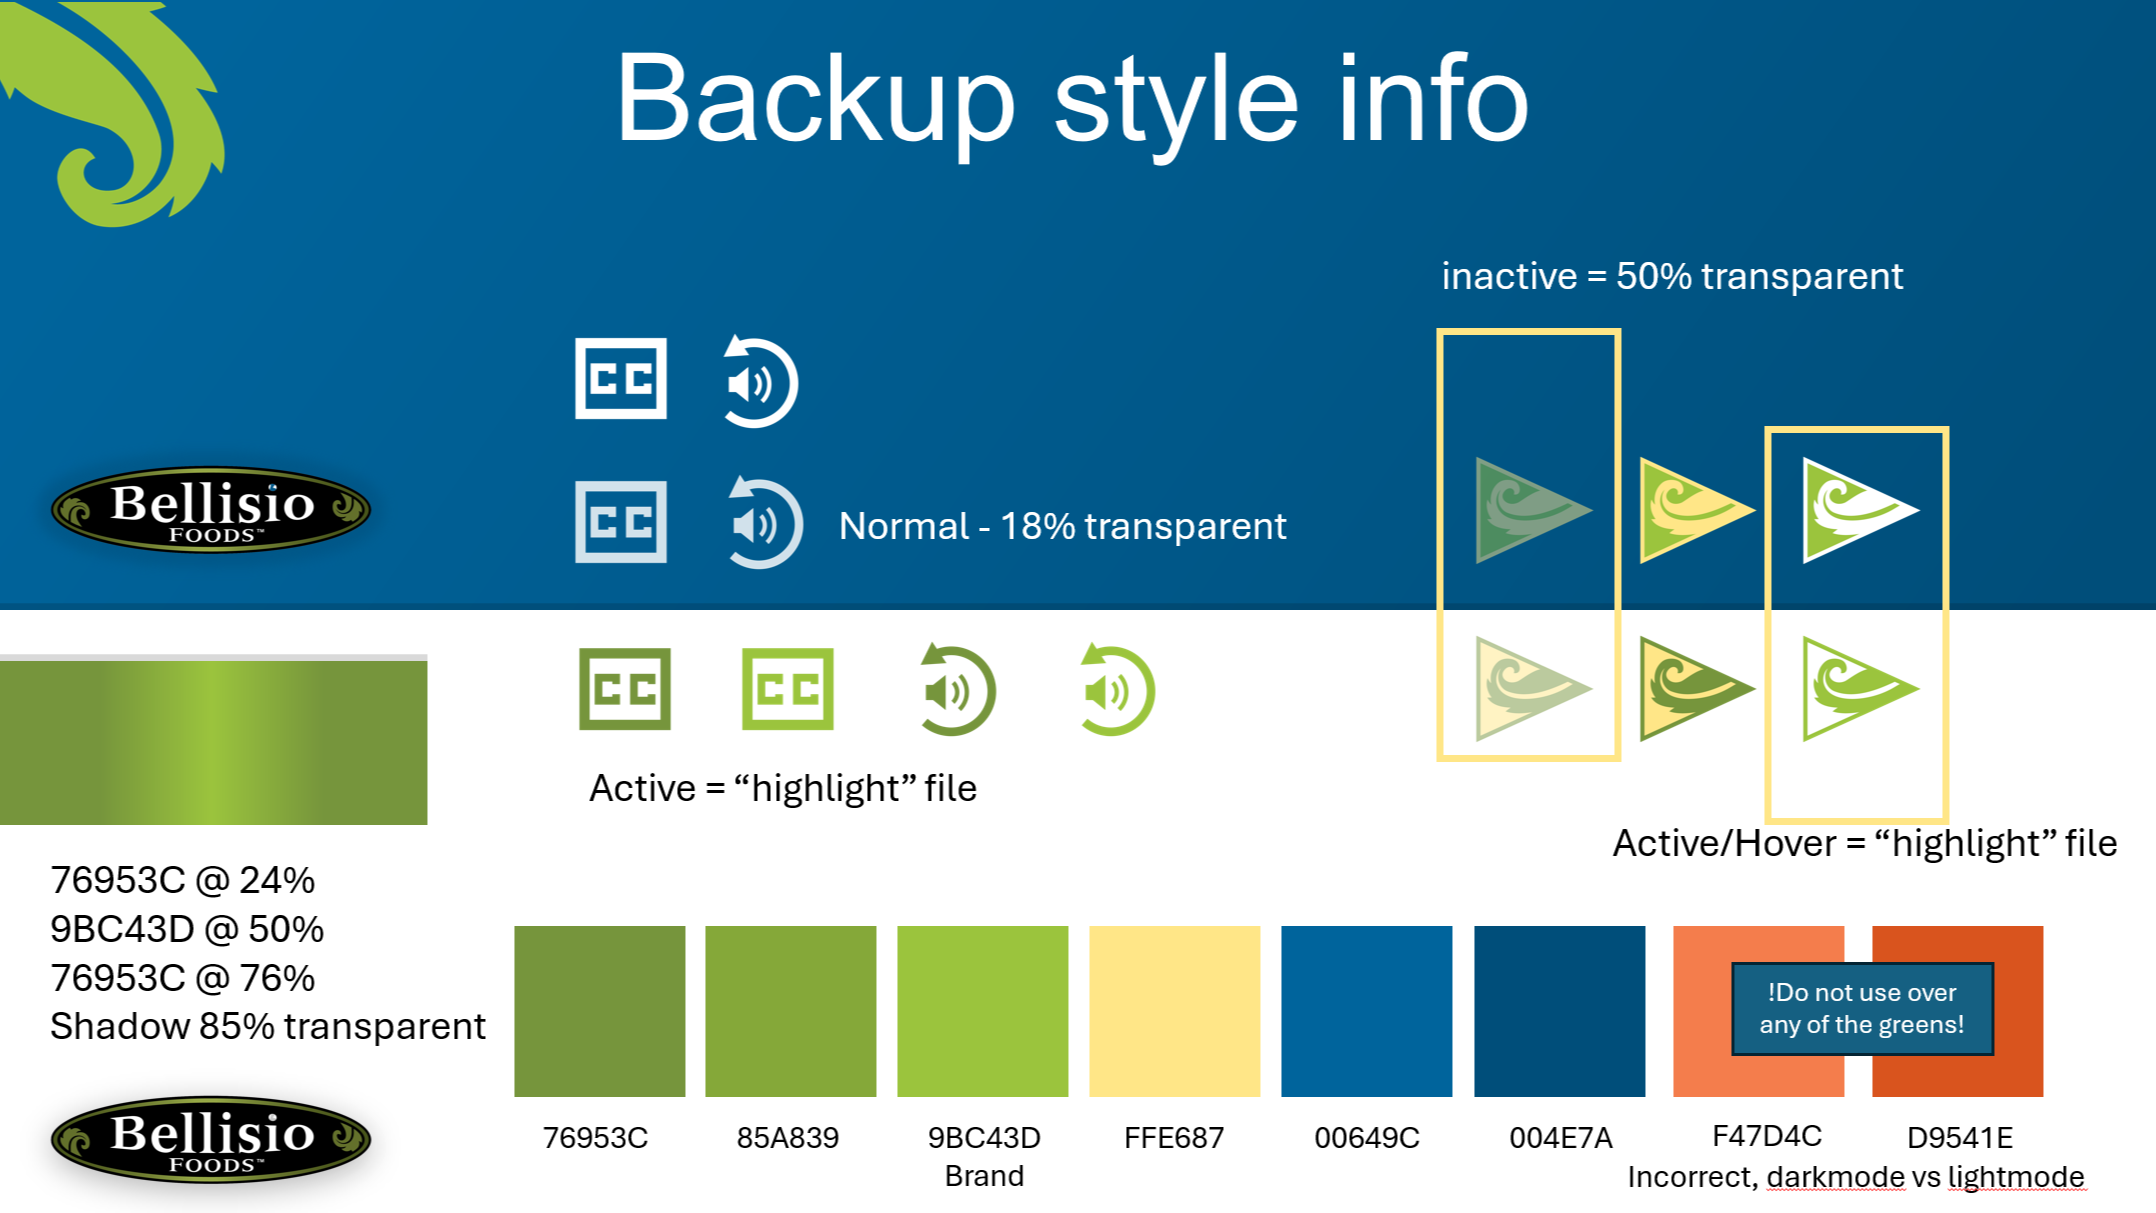
Task: Click the Bellisio Foods logo on blue background
Action: coord(211,509)
